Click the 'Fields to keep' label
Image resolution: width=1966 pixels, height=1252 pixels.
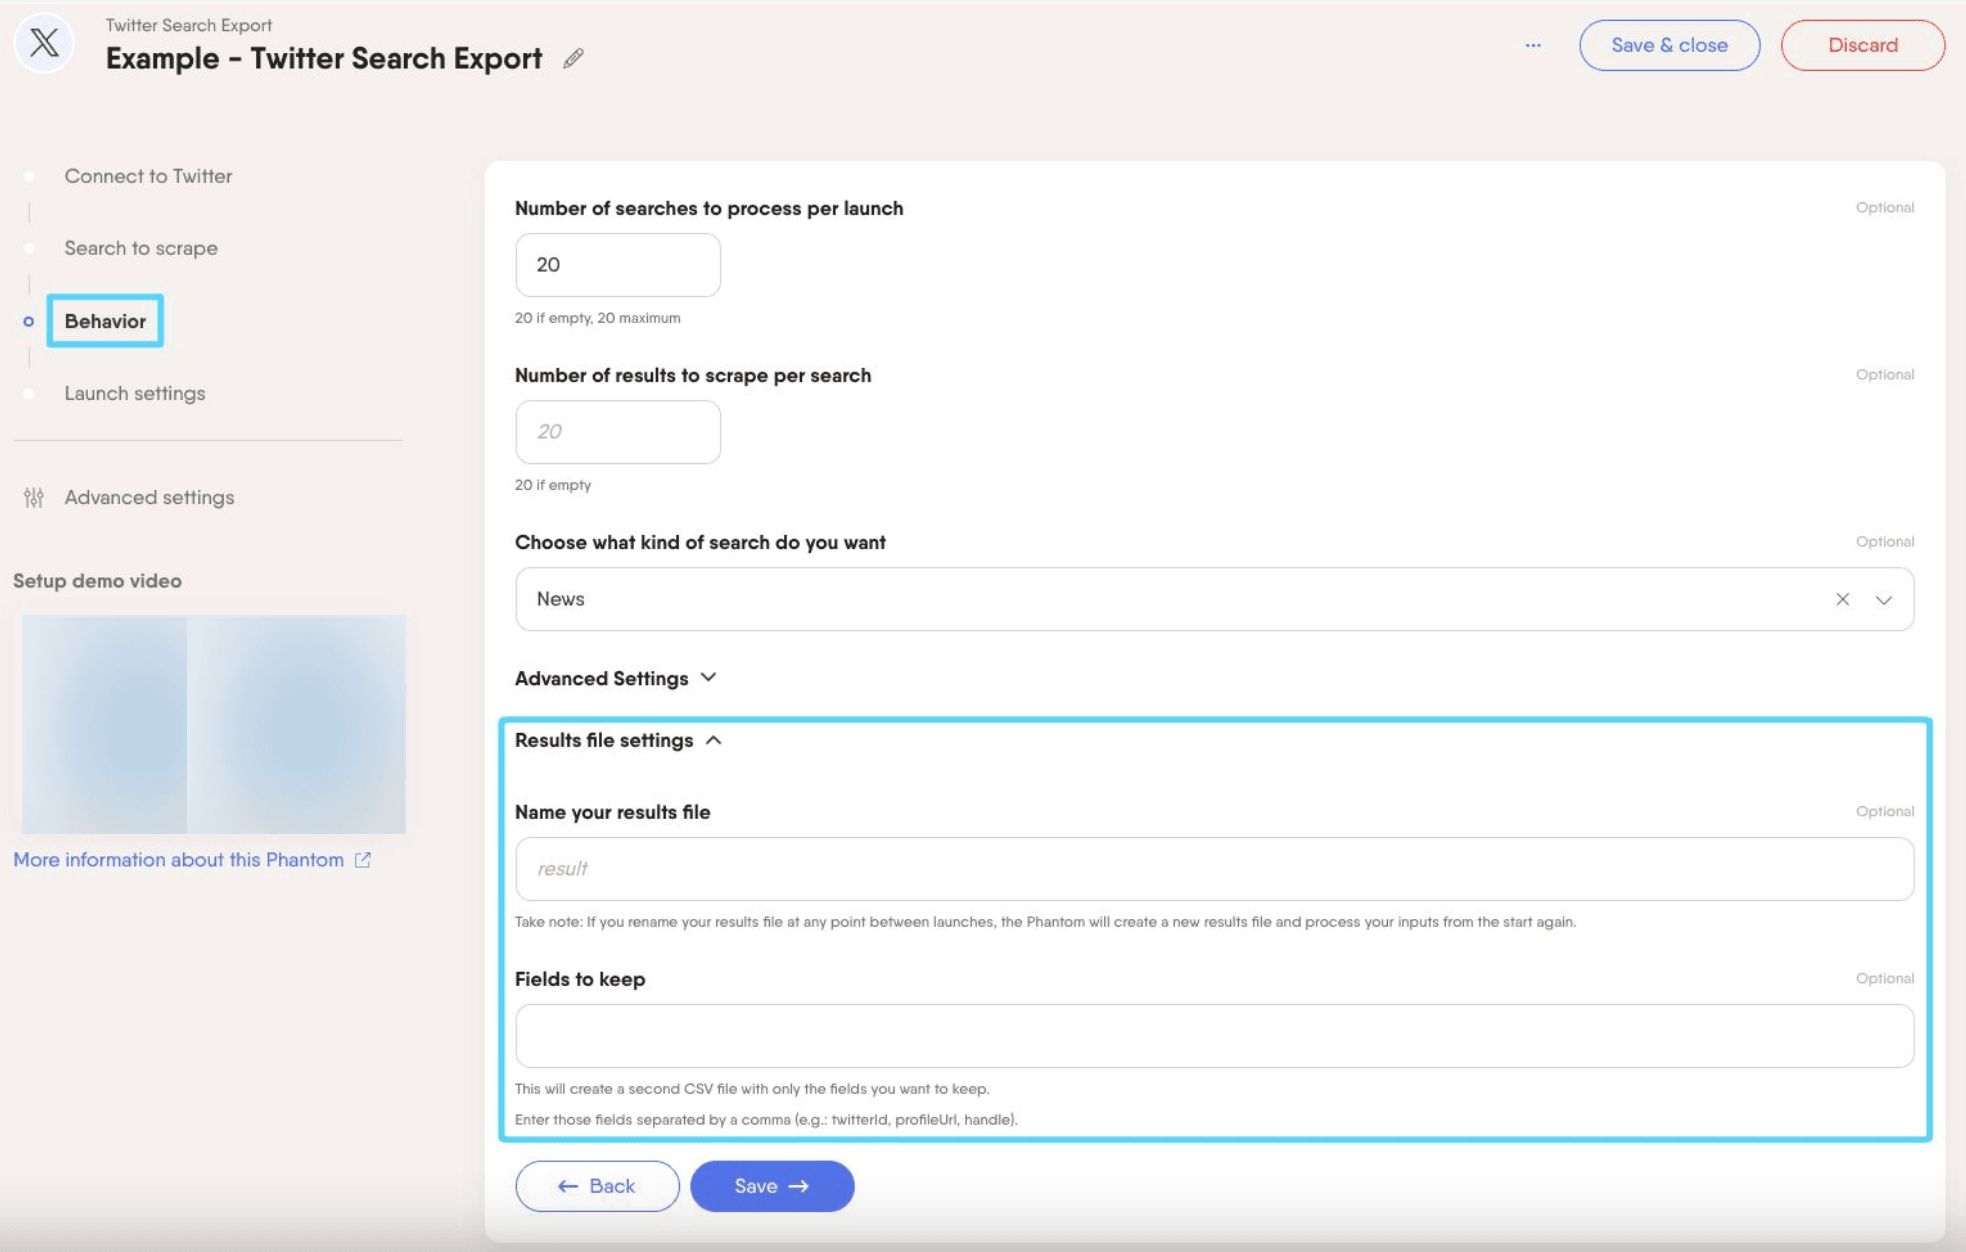580,979
